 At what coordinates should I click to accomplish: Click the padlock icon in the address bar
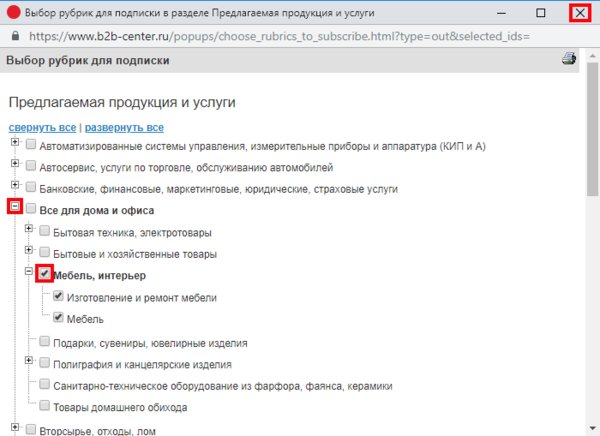pos(14,35)
